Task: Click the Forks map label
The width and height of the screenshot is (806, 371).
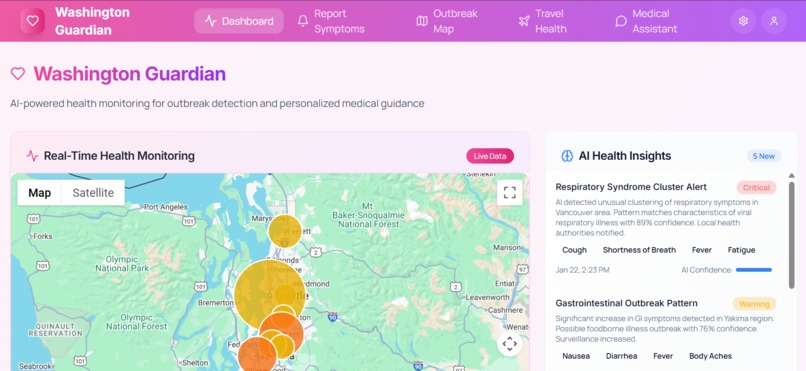Action: 42,237
